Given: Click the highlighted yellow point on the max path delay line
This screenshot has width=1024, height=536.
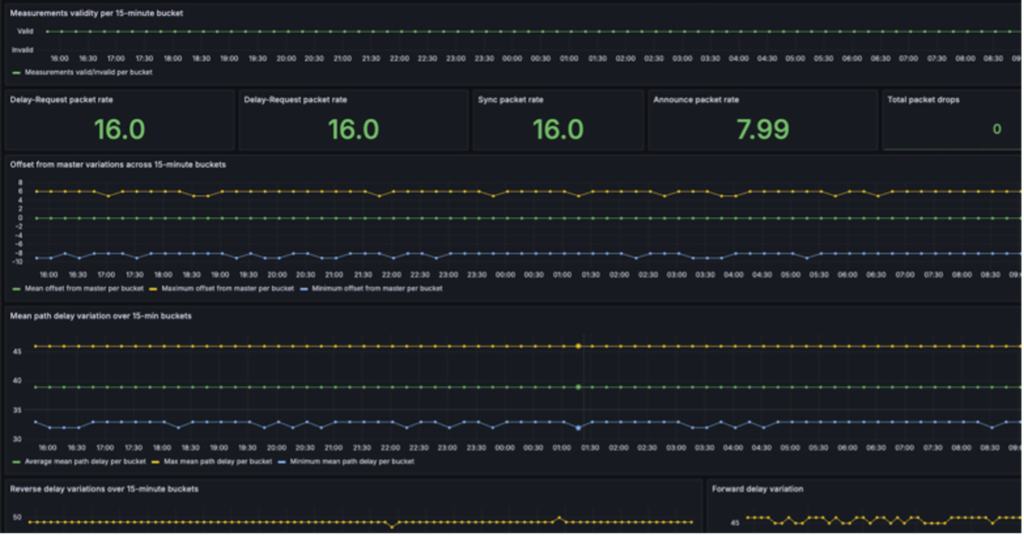Looking at the screenshot, I should 578,346.
